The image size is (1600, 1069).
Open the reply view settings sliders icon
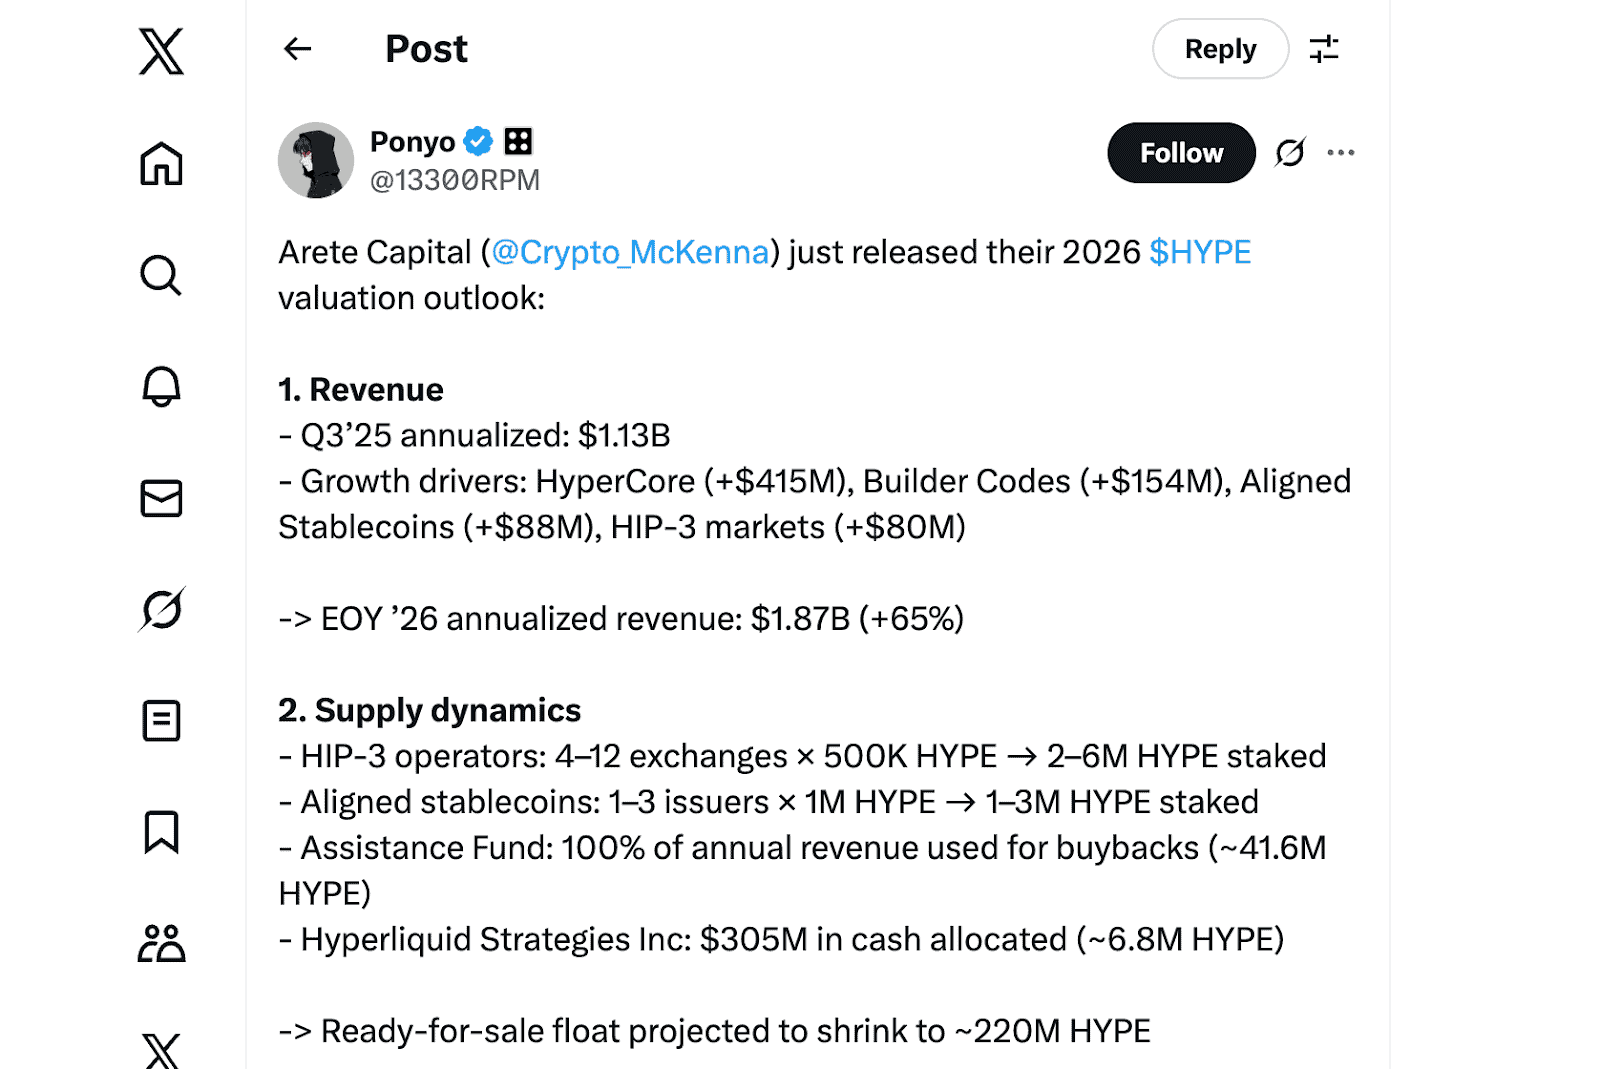tap(1324, 49)
